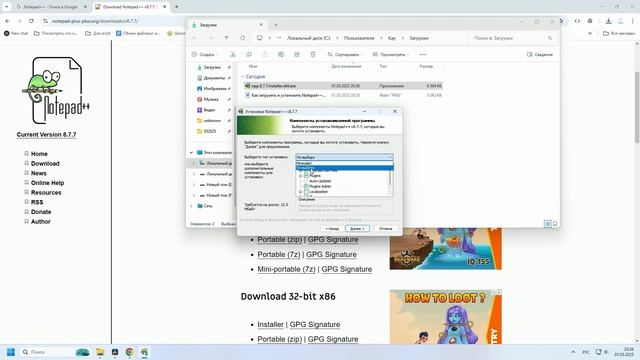The width and height of the screenshot is (640, 360).
Task: Click the Сведения details button in Explorer
Action: click(540, 54)
